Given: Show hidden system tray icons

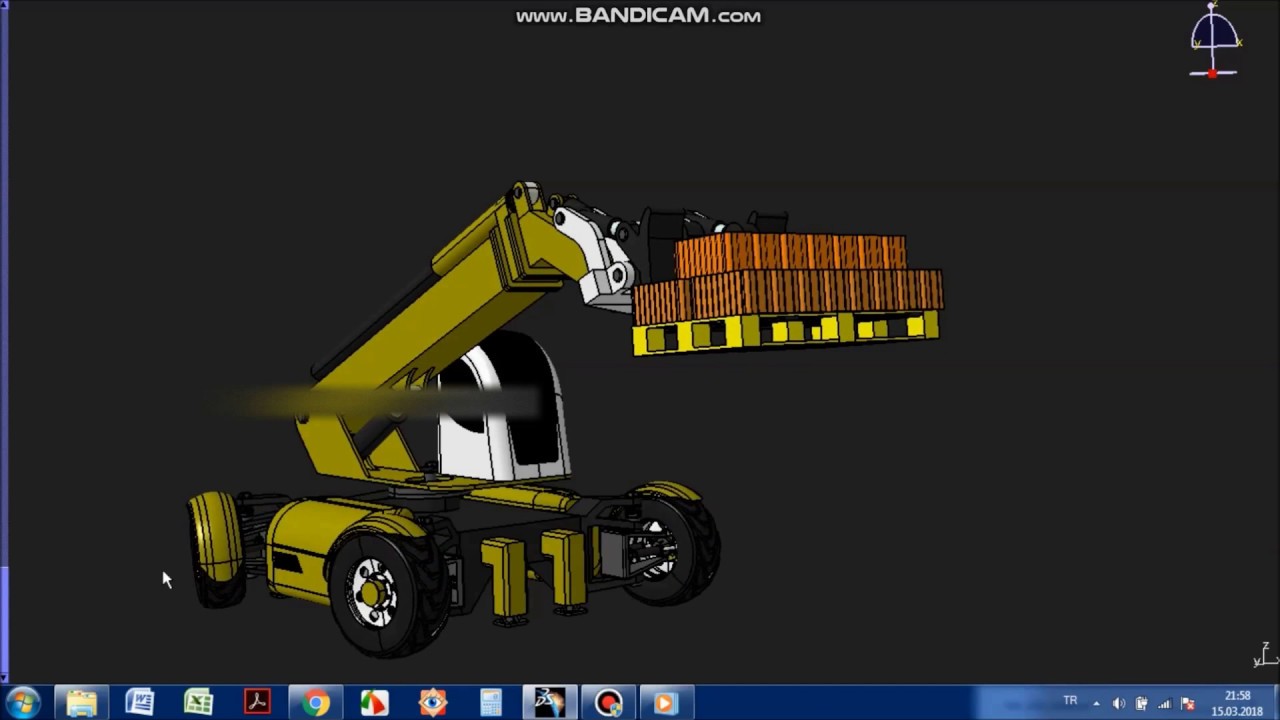Looking at the screenshot, I should pos(1096,703).
